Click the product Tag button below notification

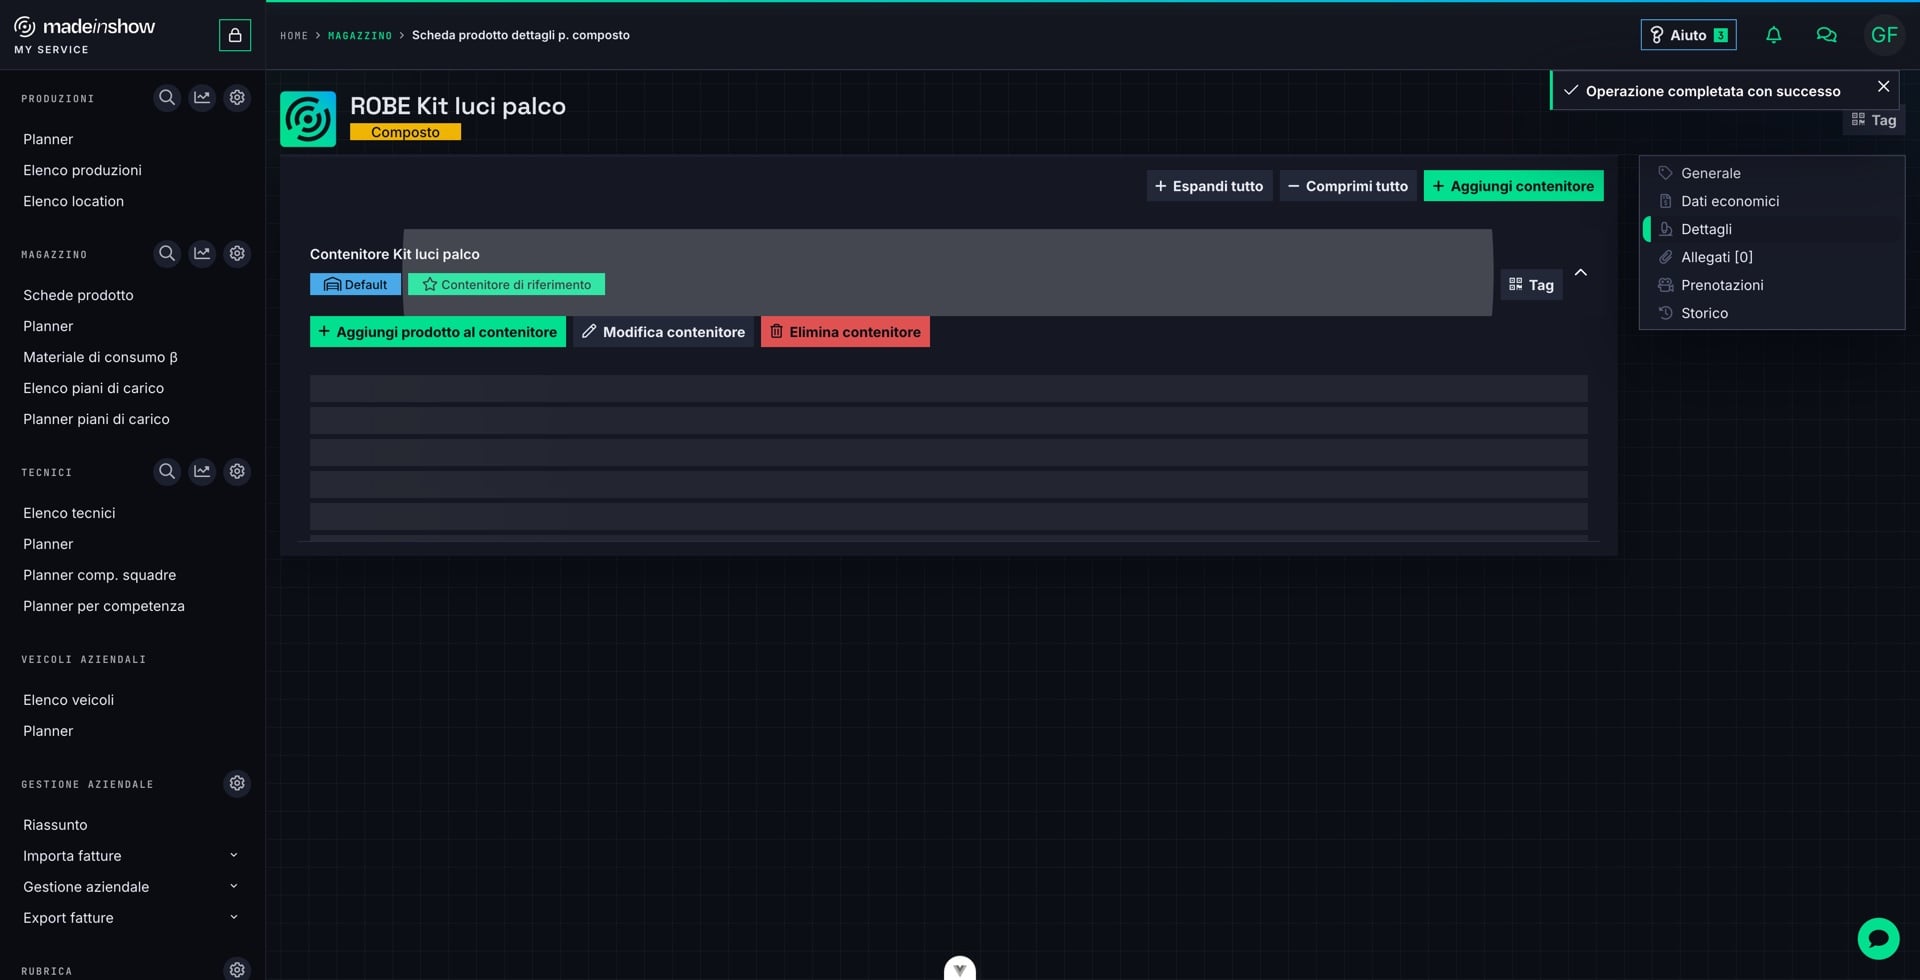pos(1873,120)
